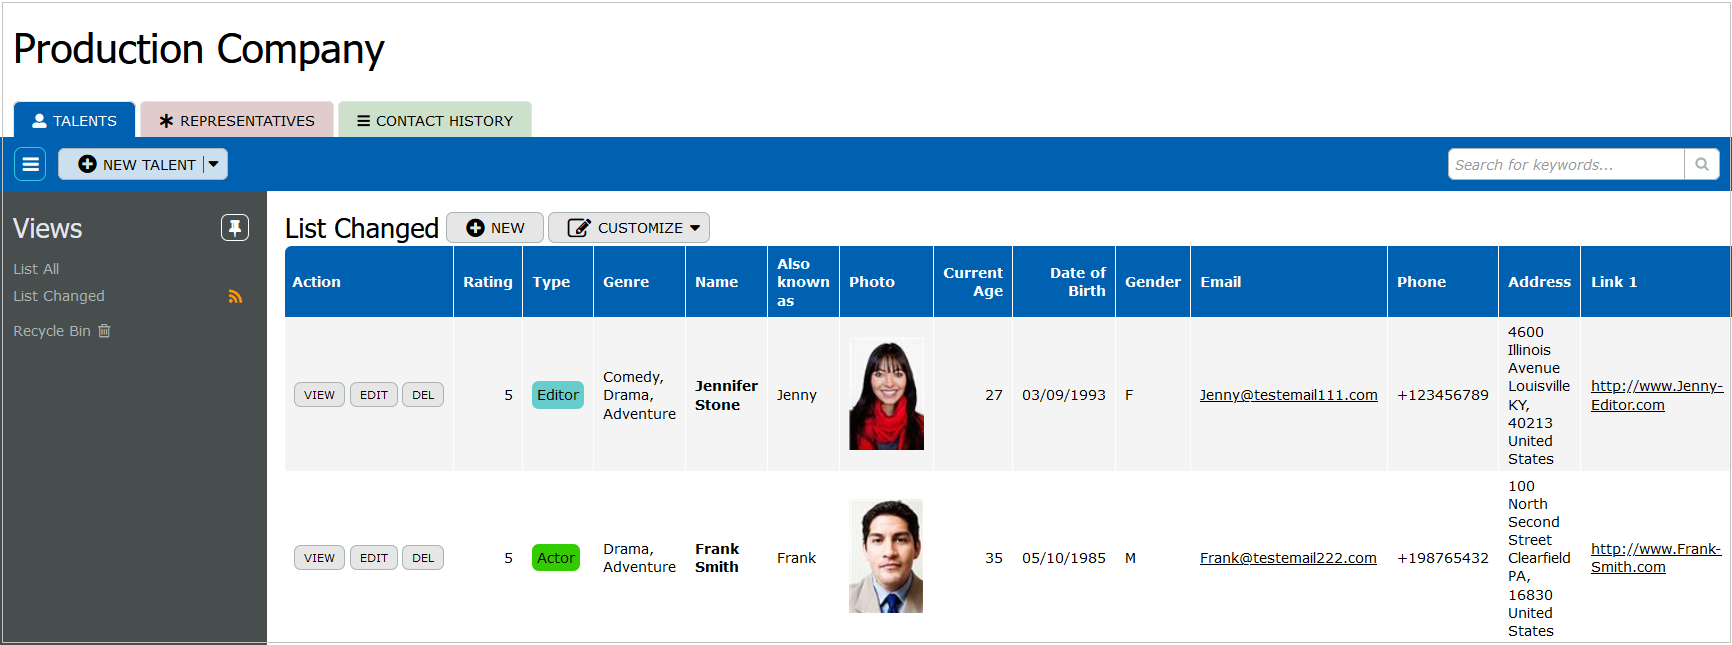Select the List All view
The width and height of the screenshot is (1732, 645).
(x=36, y=269)
